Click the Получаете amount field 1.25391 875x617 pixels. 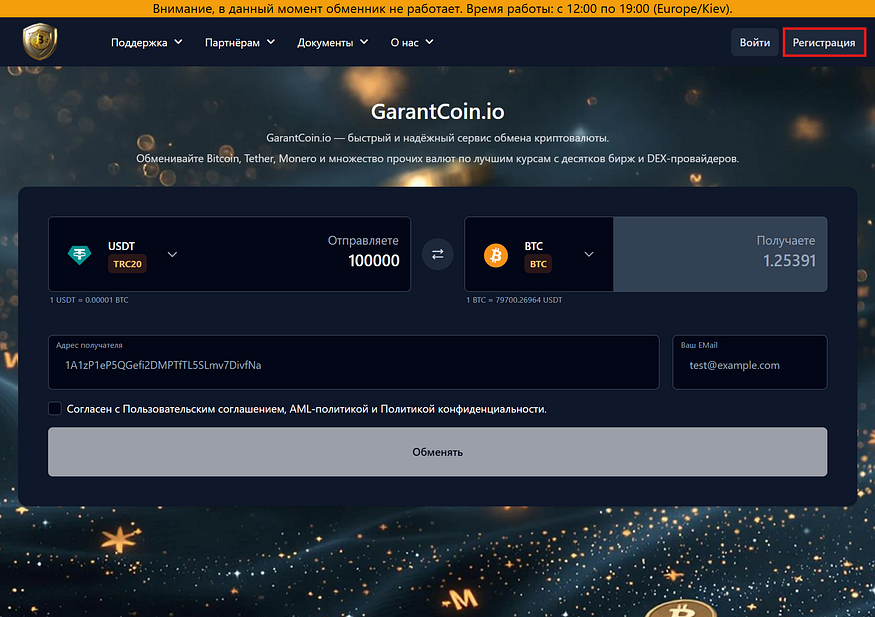720,254
